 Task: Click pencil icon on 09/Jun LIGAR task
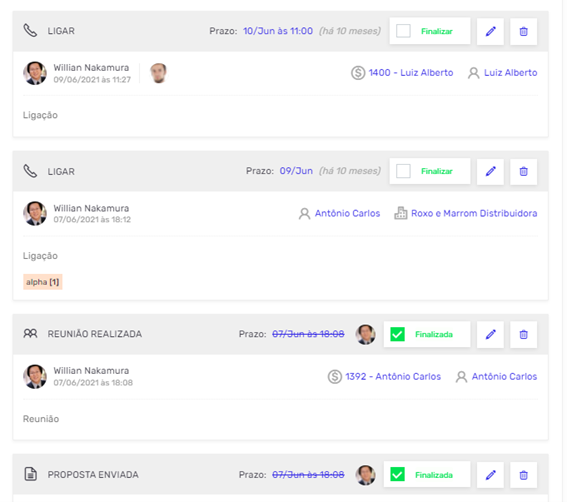[490, 171]
